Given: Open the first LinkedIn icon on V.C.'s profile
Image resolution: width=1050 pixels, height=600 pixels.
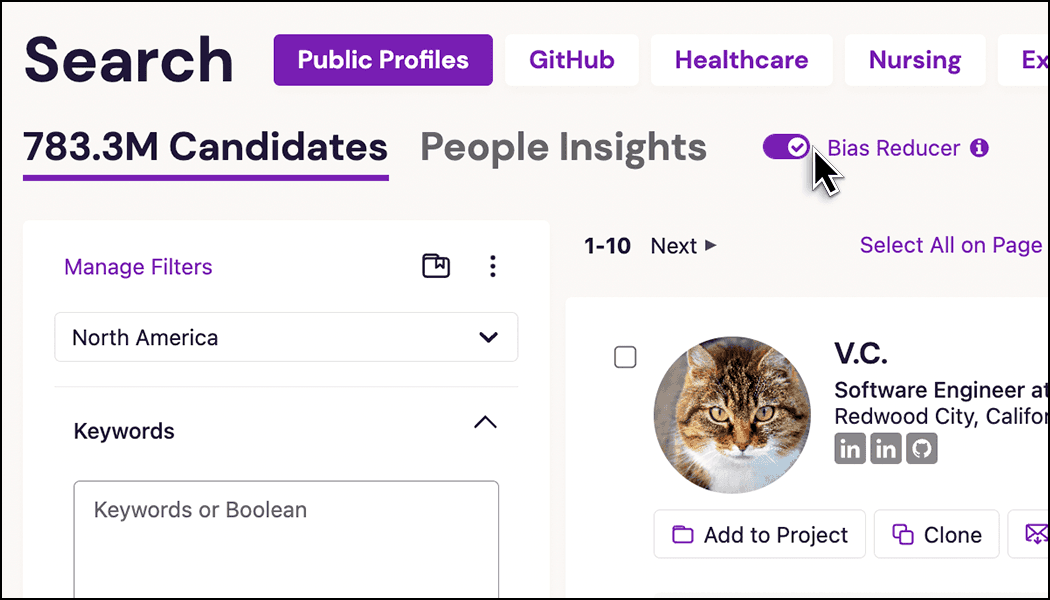Looking at the screenshot, I should pos(850,448).
